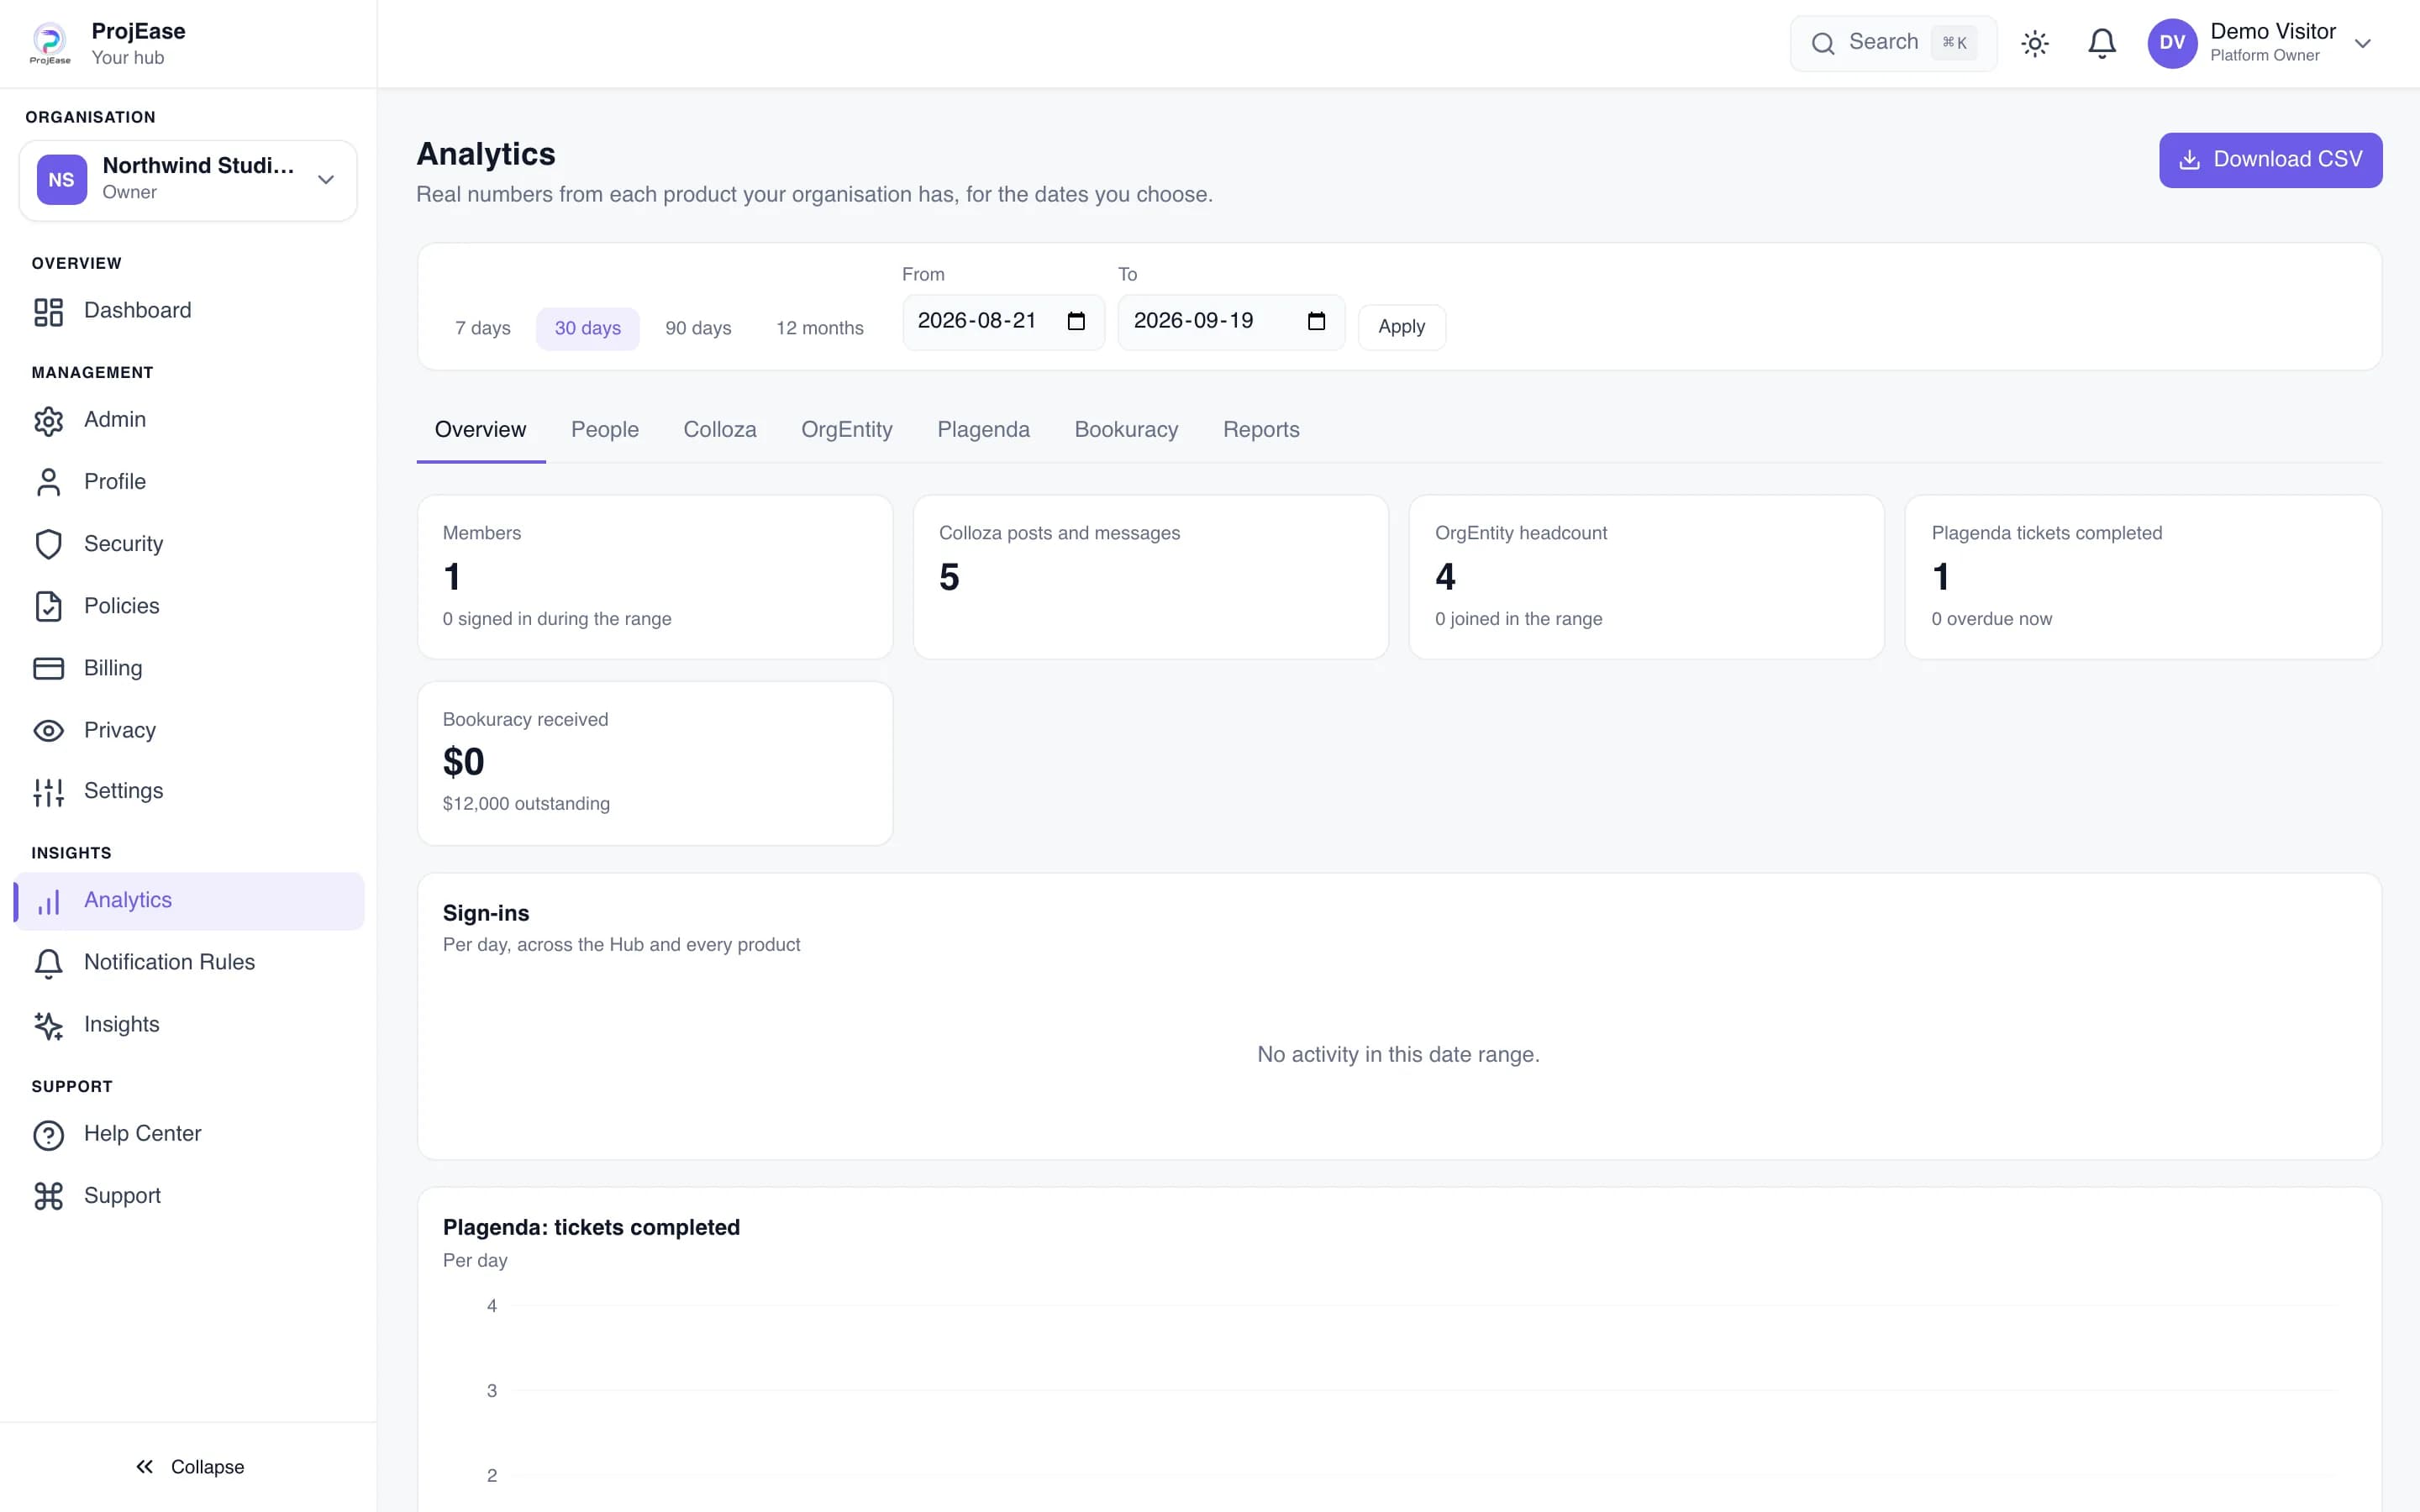2420x1512 pixels.
Task: Click Apply for the date range
Action: (1401, 327)
